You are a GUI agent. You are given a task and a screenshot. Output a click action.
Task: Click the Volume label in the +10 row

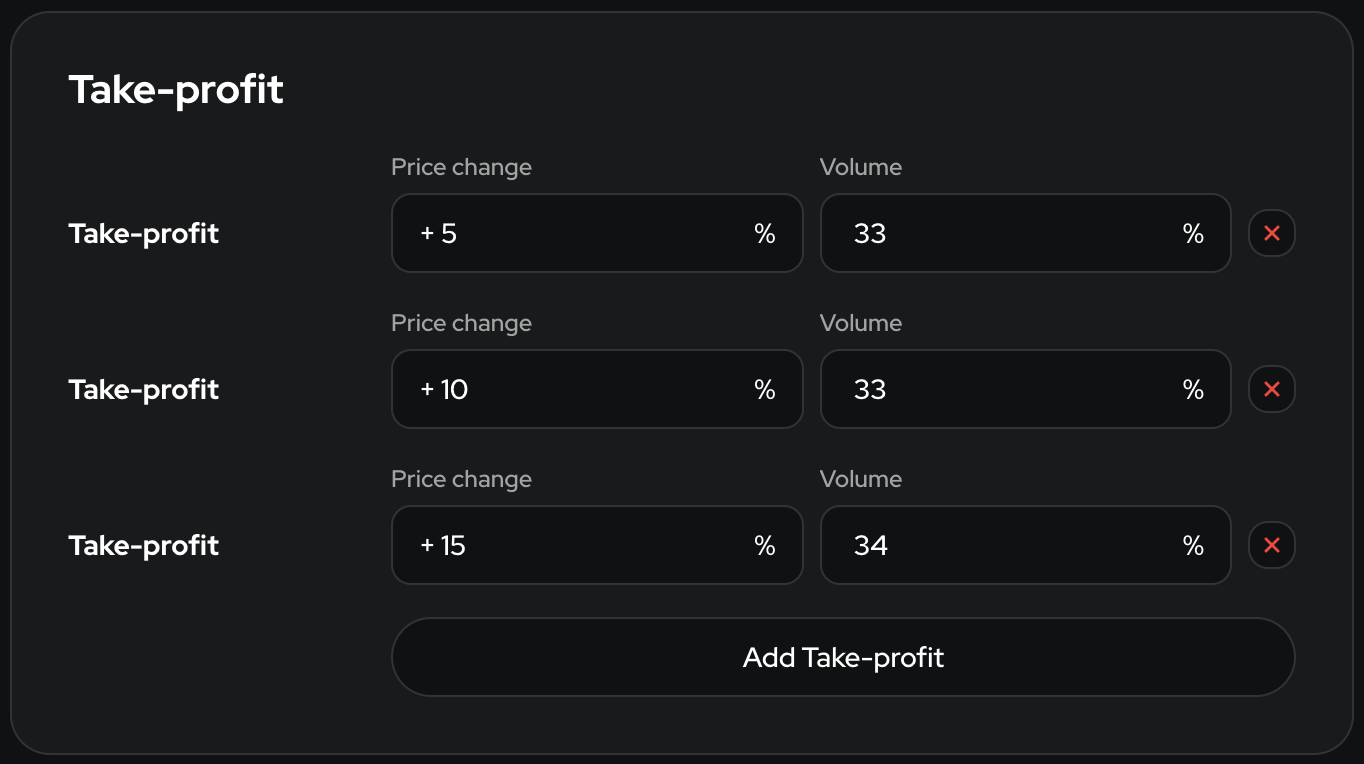(860, 323)
